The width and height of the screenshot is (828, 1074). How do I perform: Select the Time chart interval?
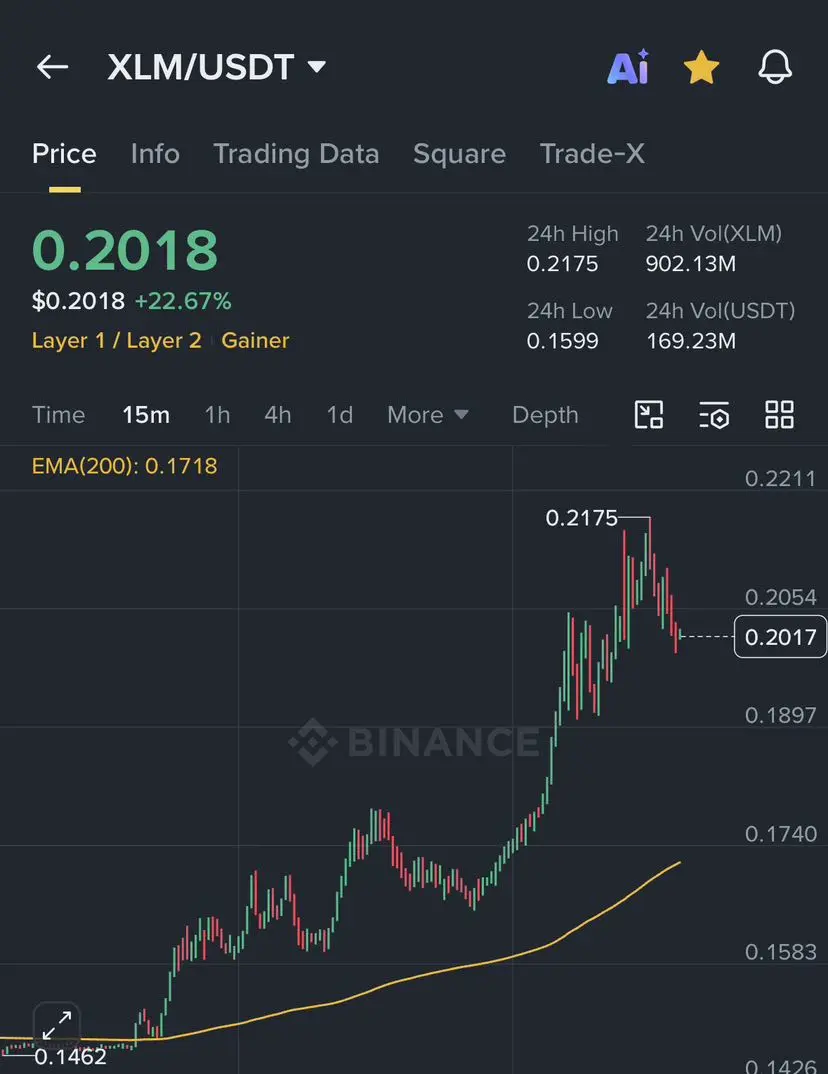[59, 415]
